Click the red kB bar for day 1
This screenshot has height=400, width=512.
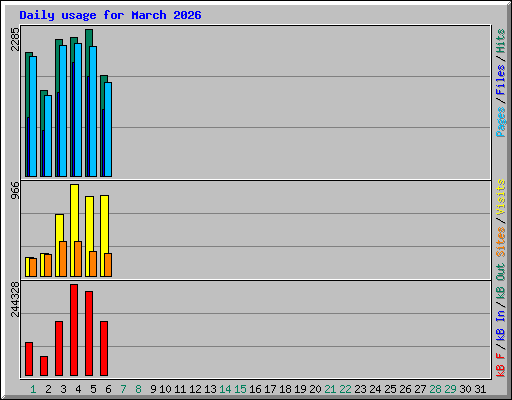point(29,359)
